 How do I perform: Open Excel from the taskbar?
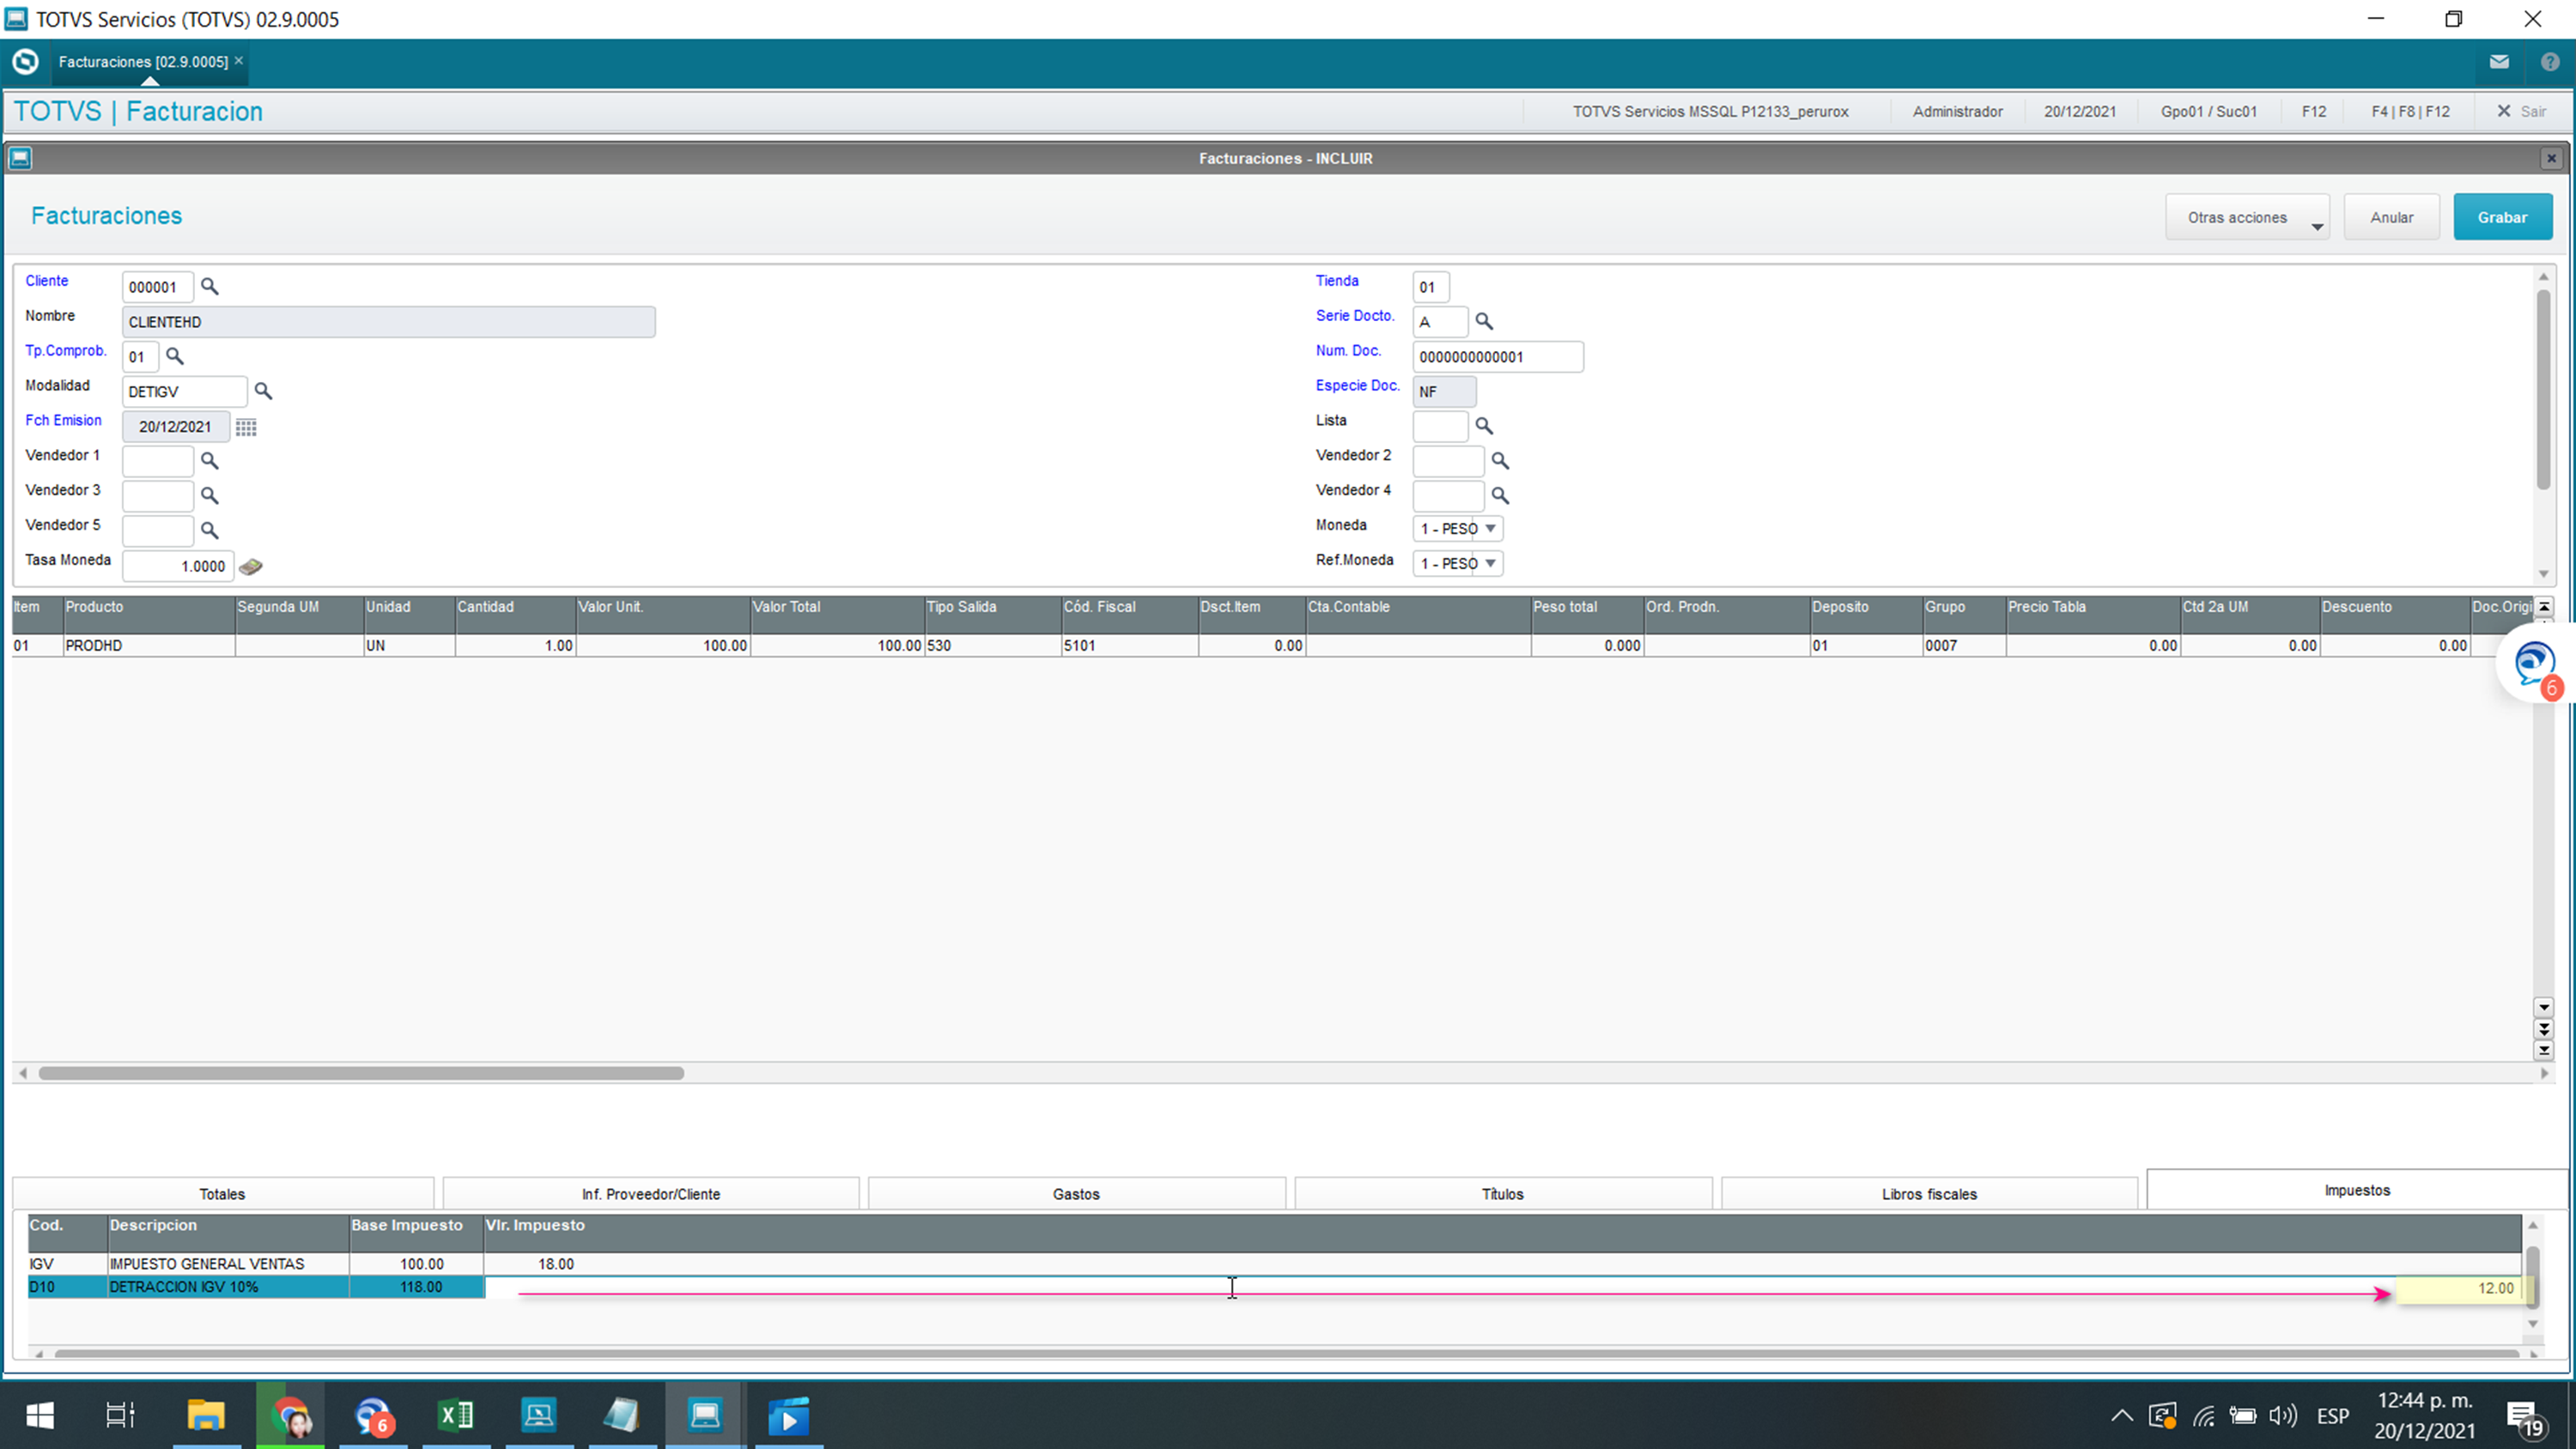click(456, 1415)
